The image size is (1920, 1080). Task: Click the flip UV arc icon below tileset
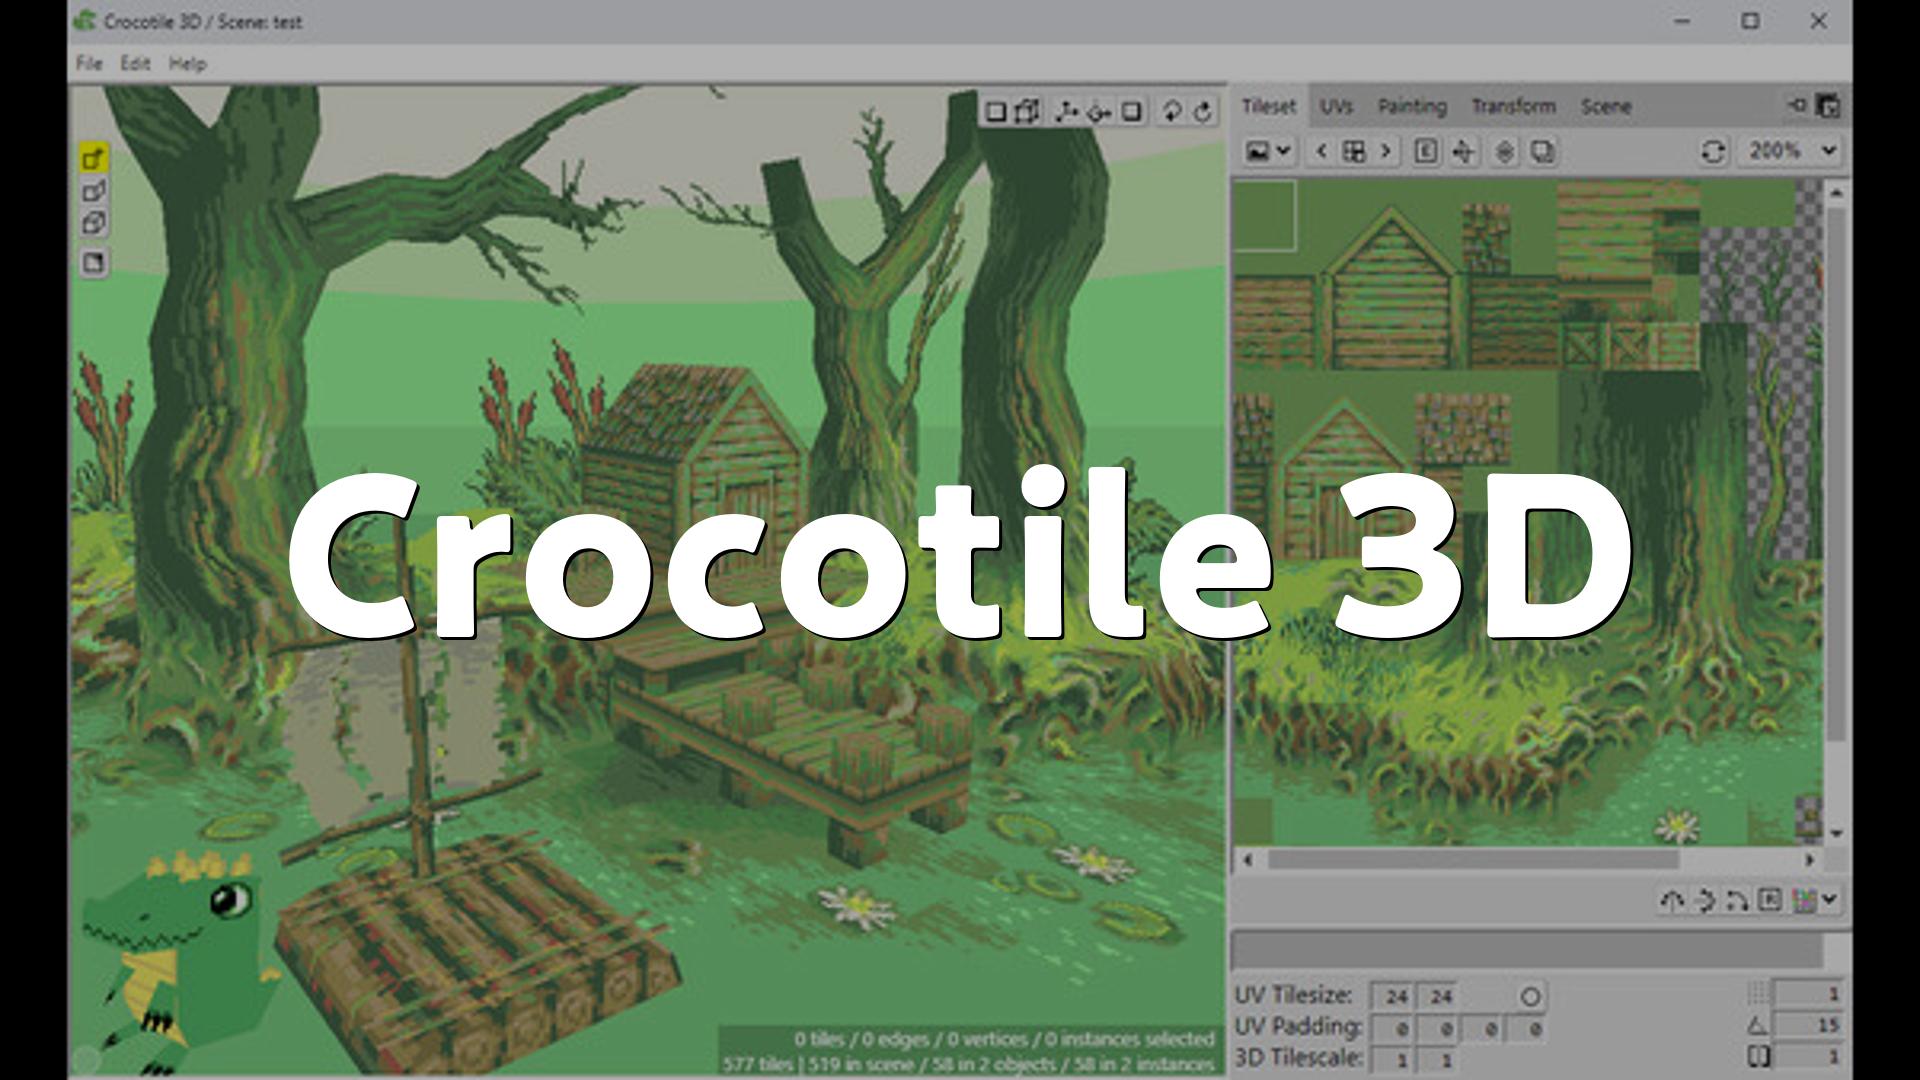(x=1671, y=900)
